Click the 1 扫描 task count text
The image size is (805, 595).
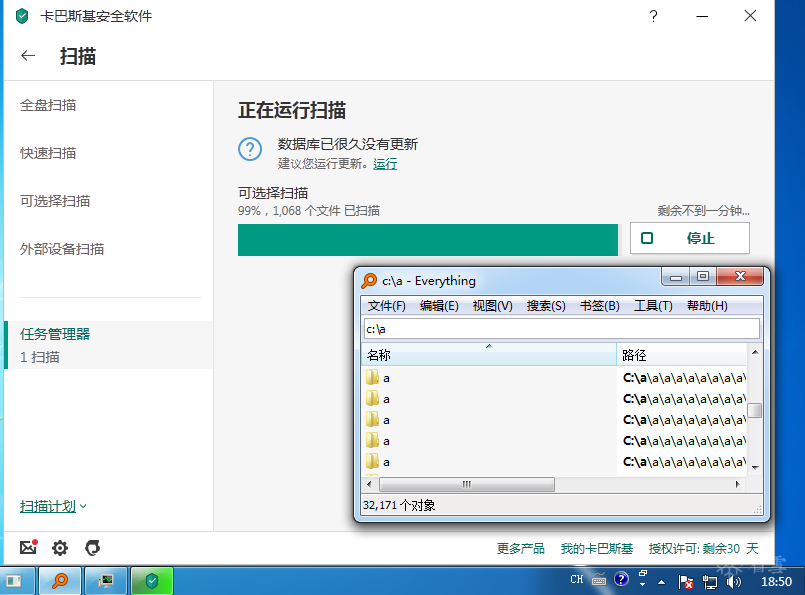pyautogui.click(x=40, y=357)
